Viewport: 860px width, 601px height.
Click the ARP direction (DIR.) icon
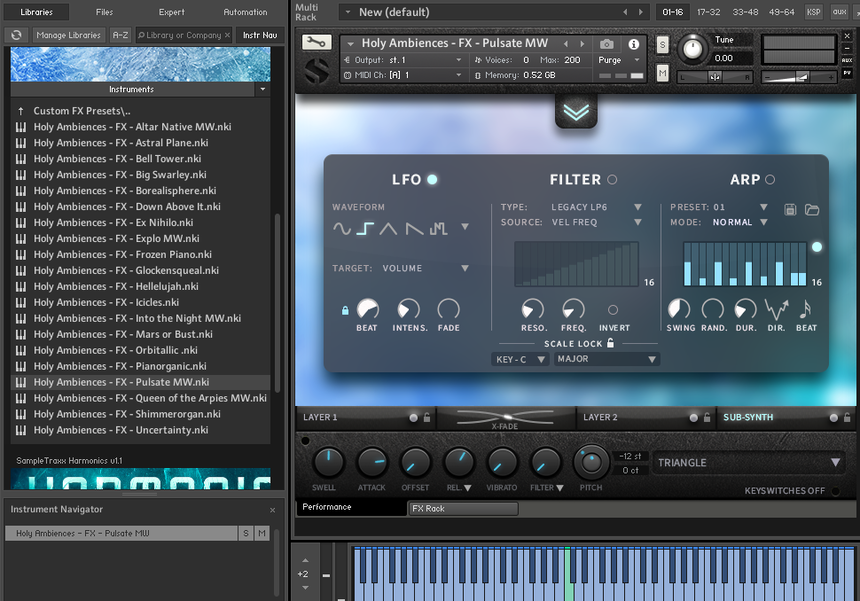click(x=777, y=310)
